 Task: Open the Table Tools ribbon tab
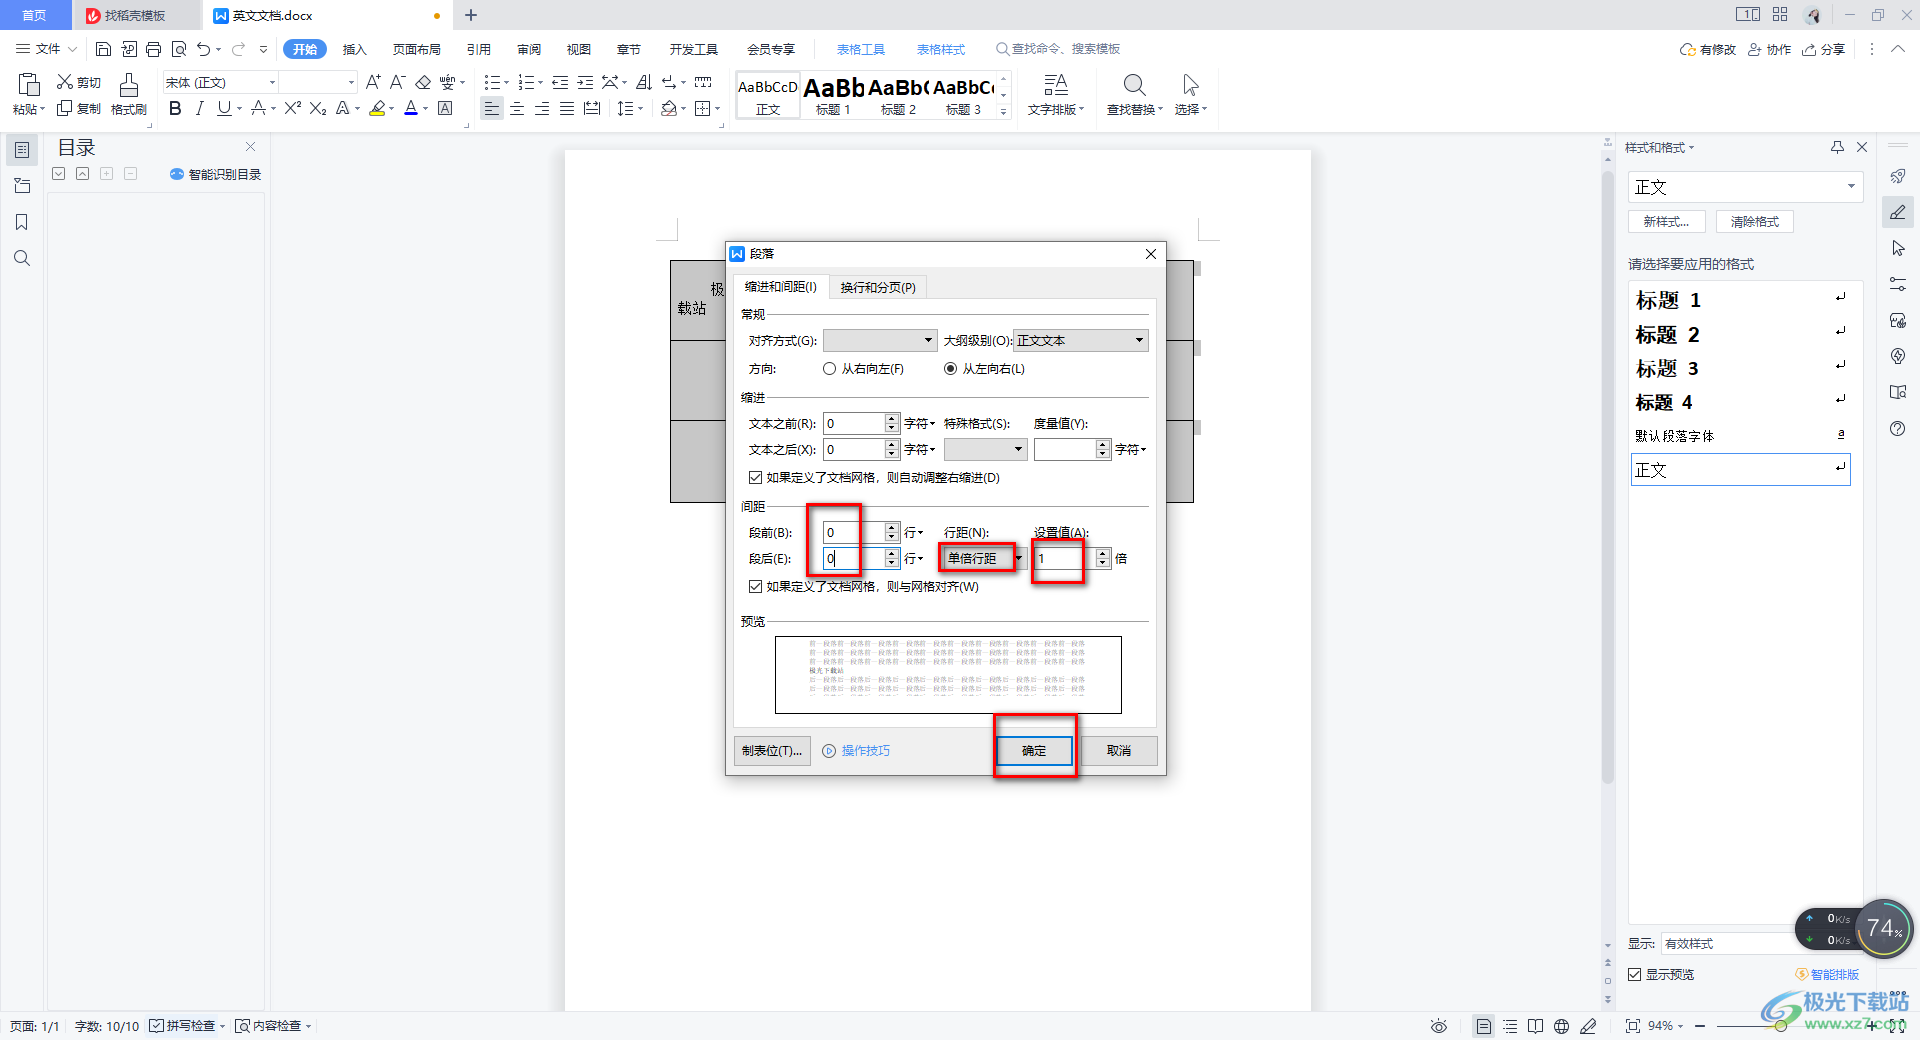point(861,49)
